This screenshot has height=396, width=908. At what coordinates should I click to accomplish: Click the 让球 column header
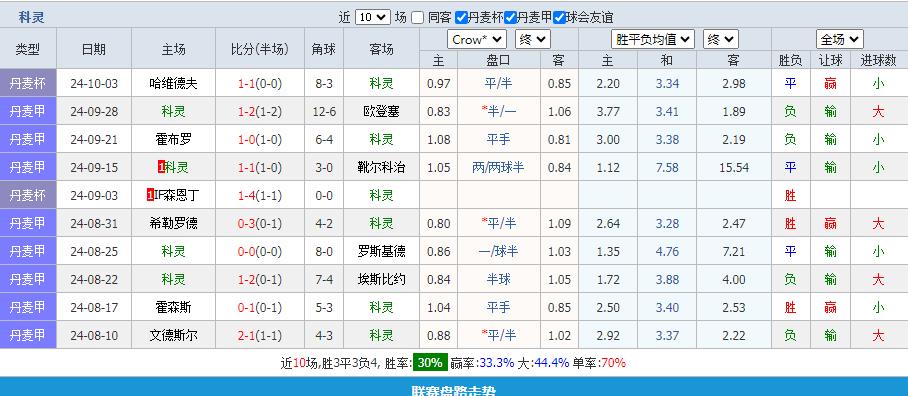pos(830,60)
